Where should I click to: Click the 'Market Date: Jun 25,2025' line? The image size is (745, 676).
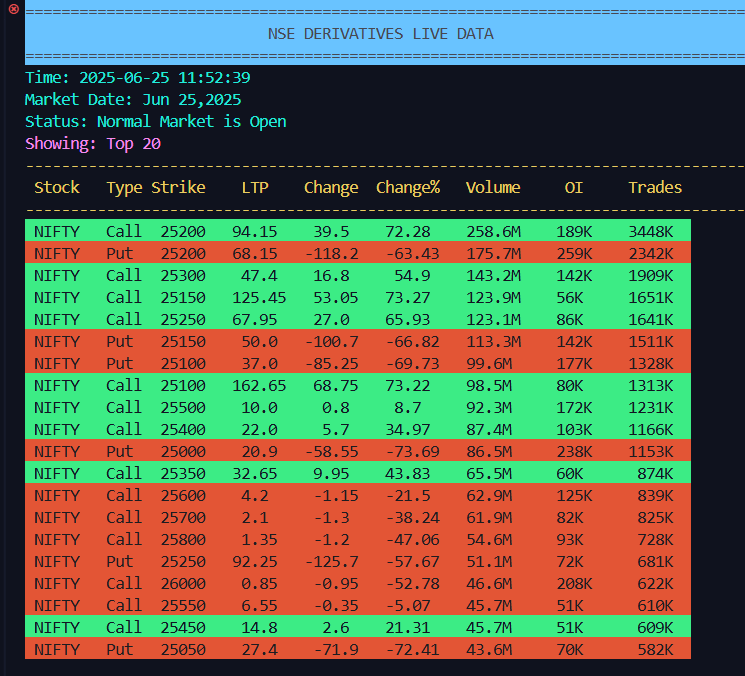pos(133,100)
